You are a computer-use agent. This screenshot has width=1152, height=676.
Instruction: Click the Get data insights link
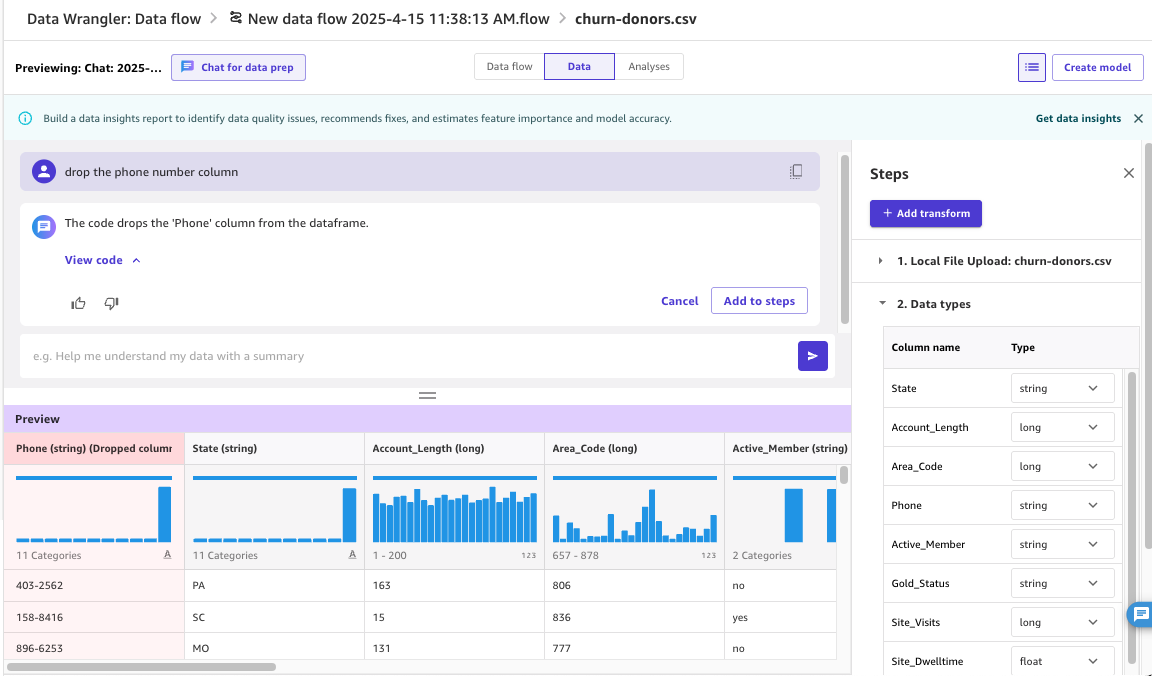click(x=1078, y=118)
